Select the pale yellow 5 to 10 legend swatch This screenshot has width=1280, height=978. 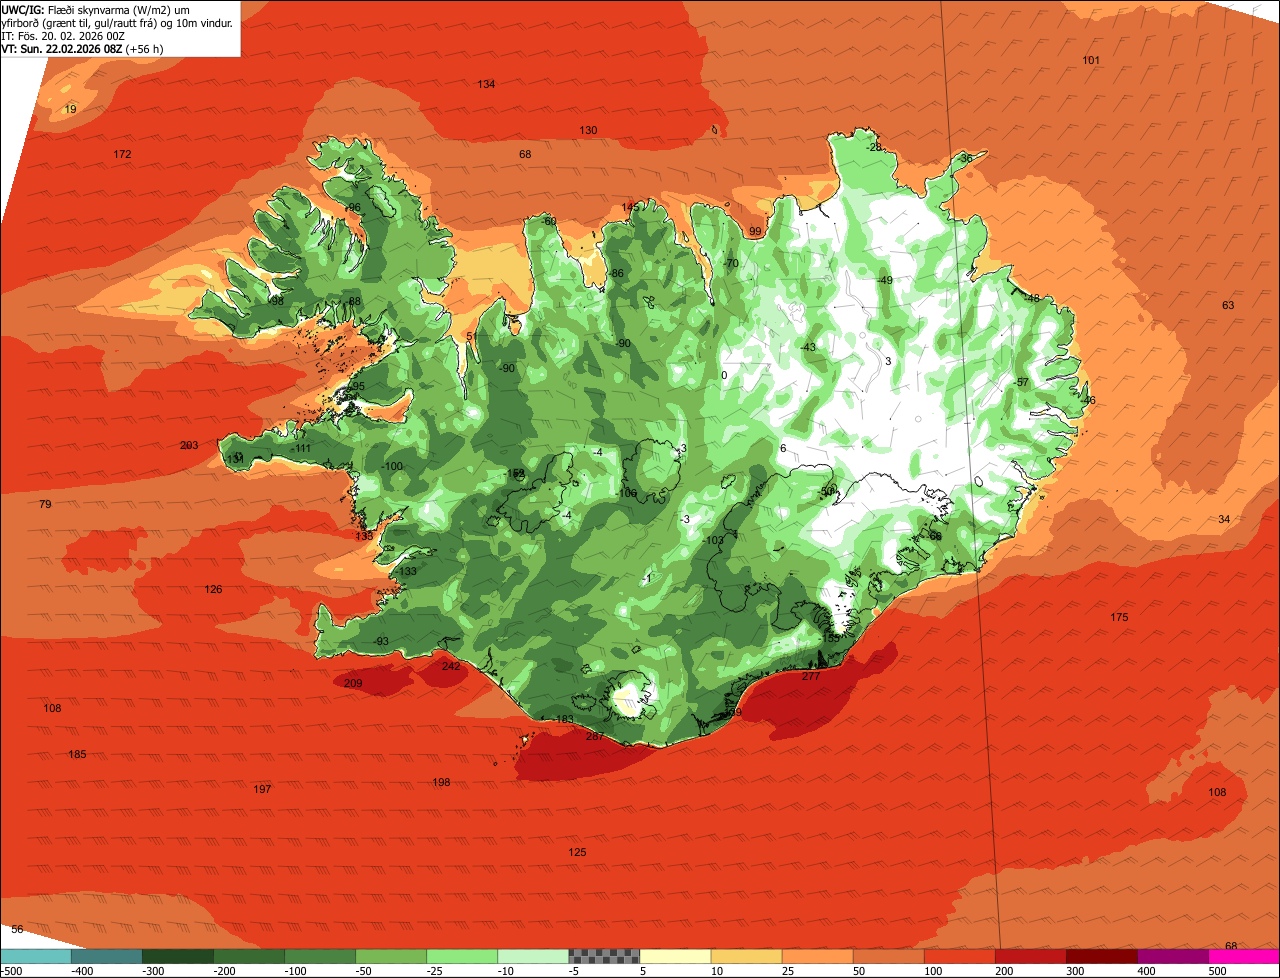[x=675, y=956]
